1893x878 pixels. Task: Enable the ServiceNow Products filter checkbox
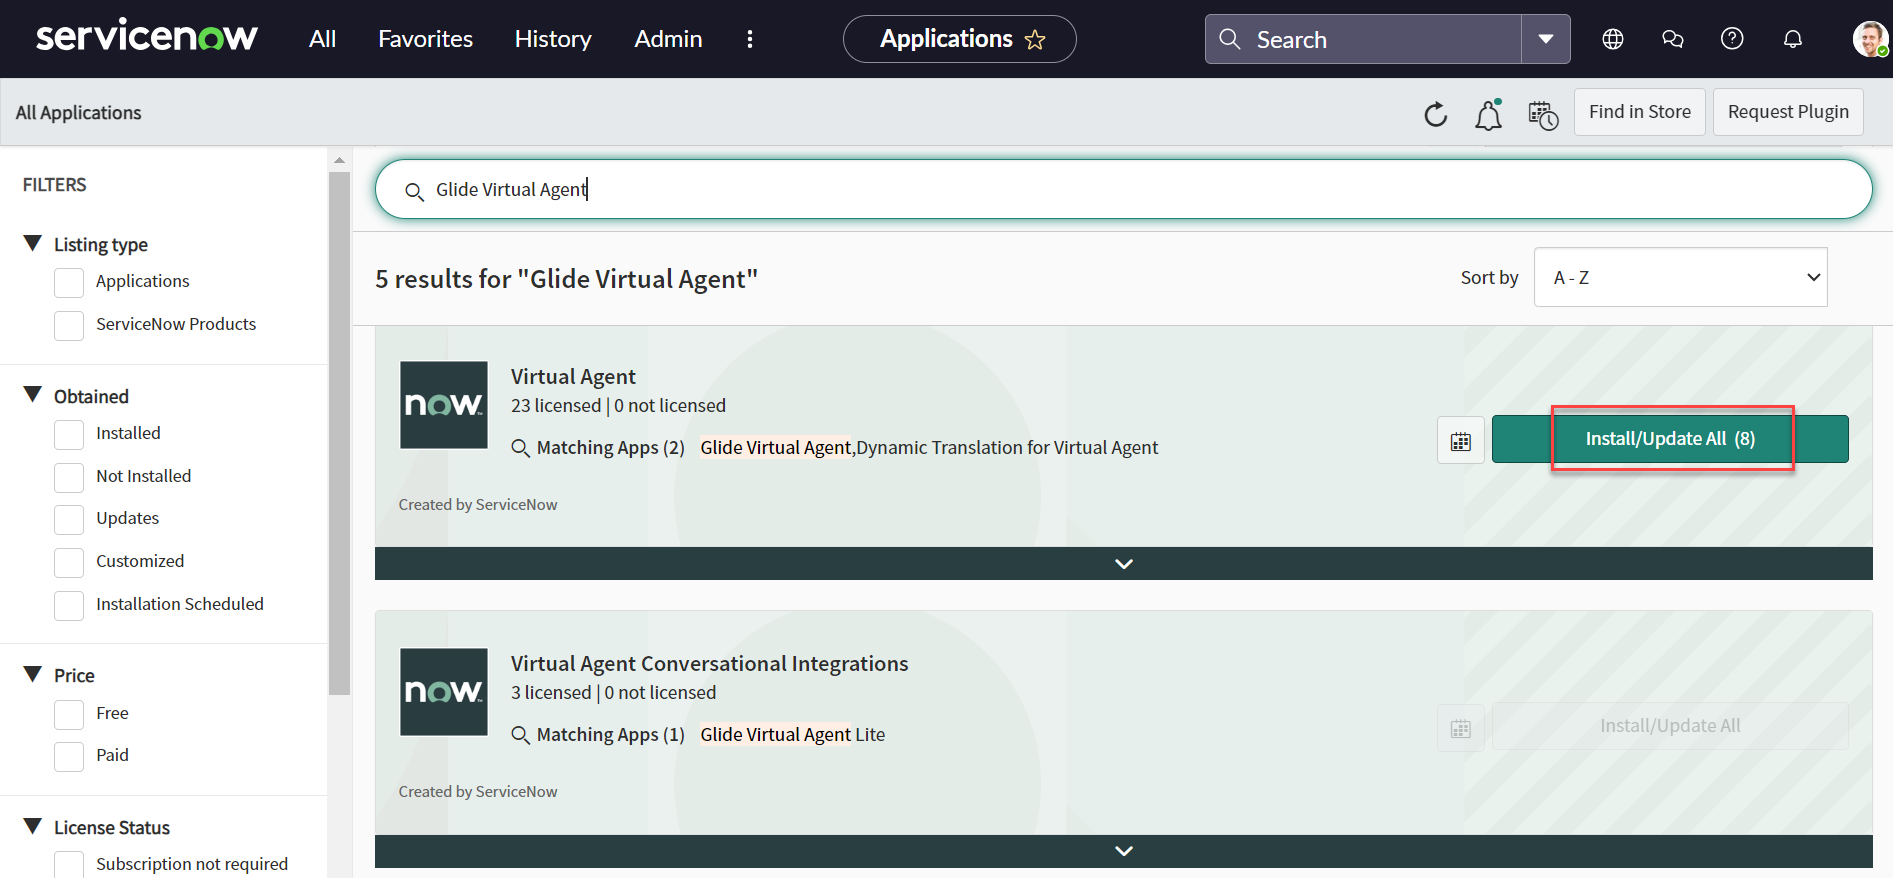[69, 325]
